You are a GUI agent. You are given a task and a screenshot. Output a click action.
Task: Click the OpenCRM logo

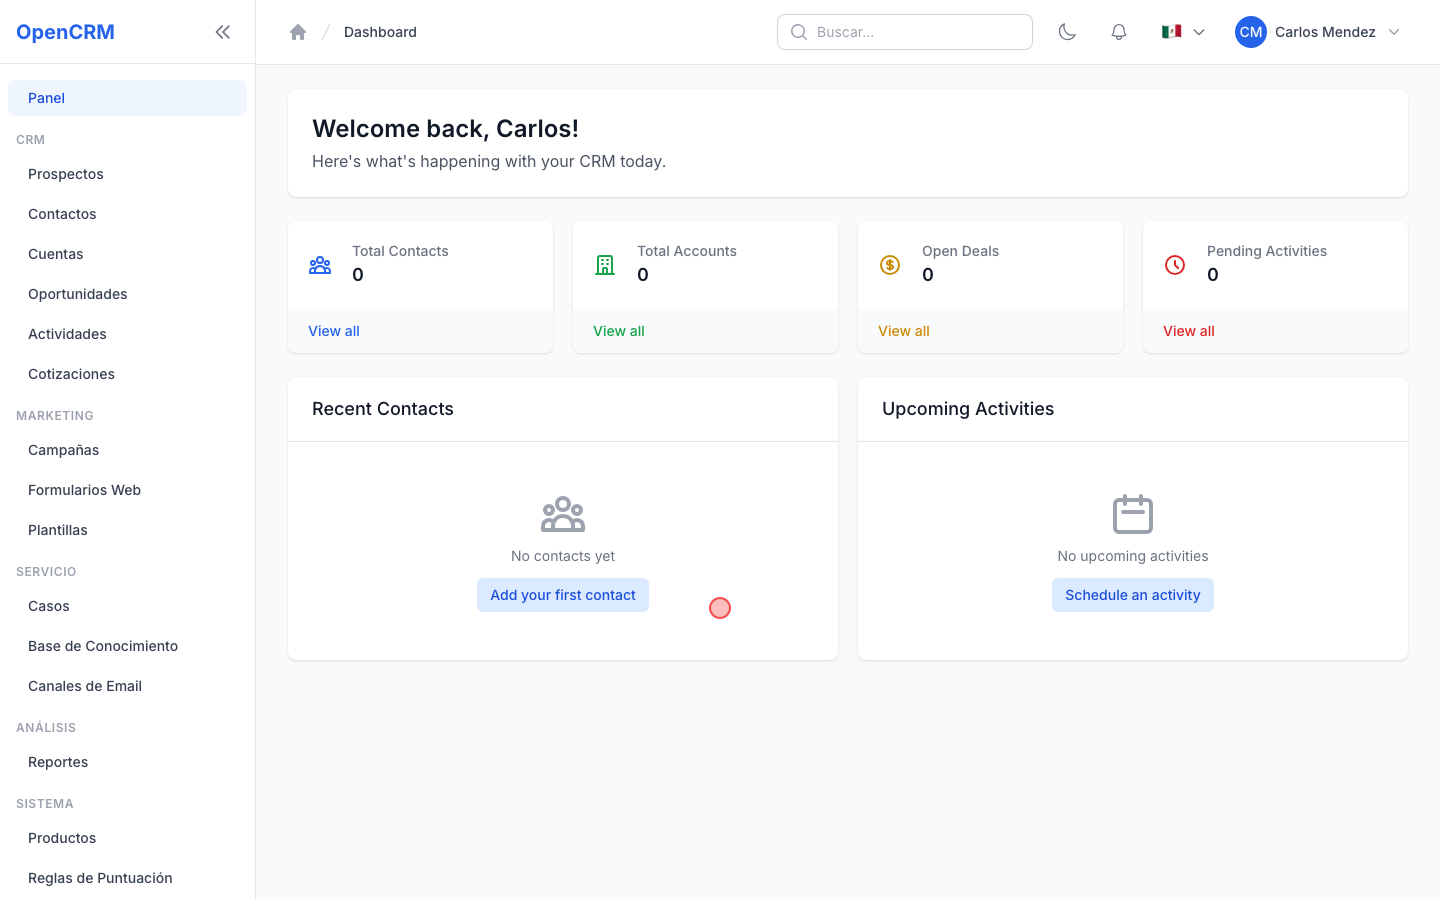coord(65,32)
